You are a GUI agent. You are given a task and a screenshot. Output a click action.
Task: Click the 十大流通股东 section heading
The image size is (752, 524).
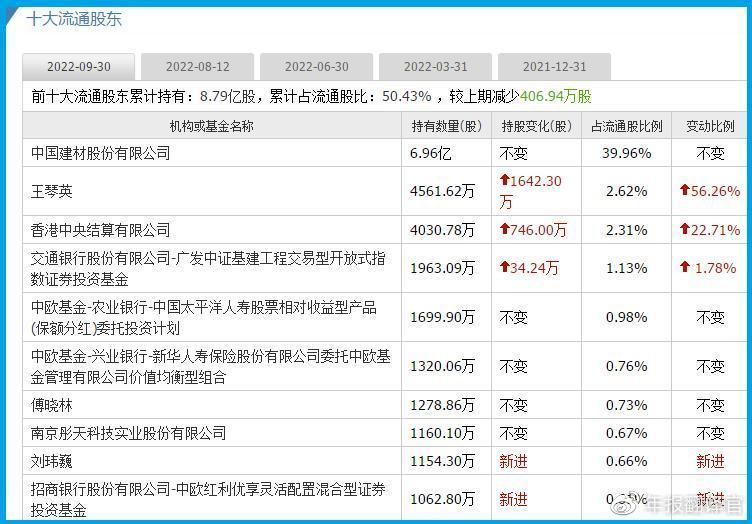pyautogui.click(x=74, y=19)
